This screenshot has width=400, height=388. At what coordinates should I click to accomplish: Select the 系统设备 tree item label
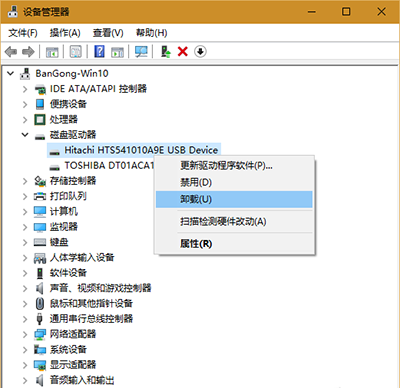tap(68, 350)
